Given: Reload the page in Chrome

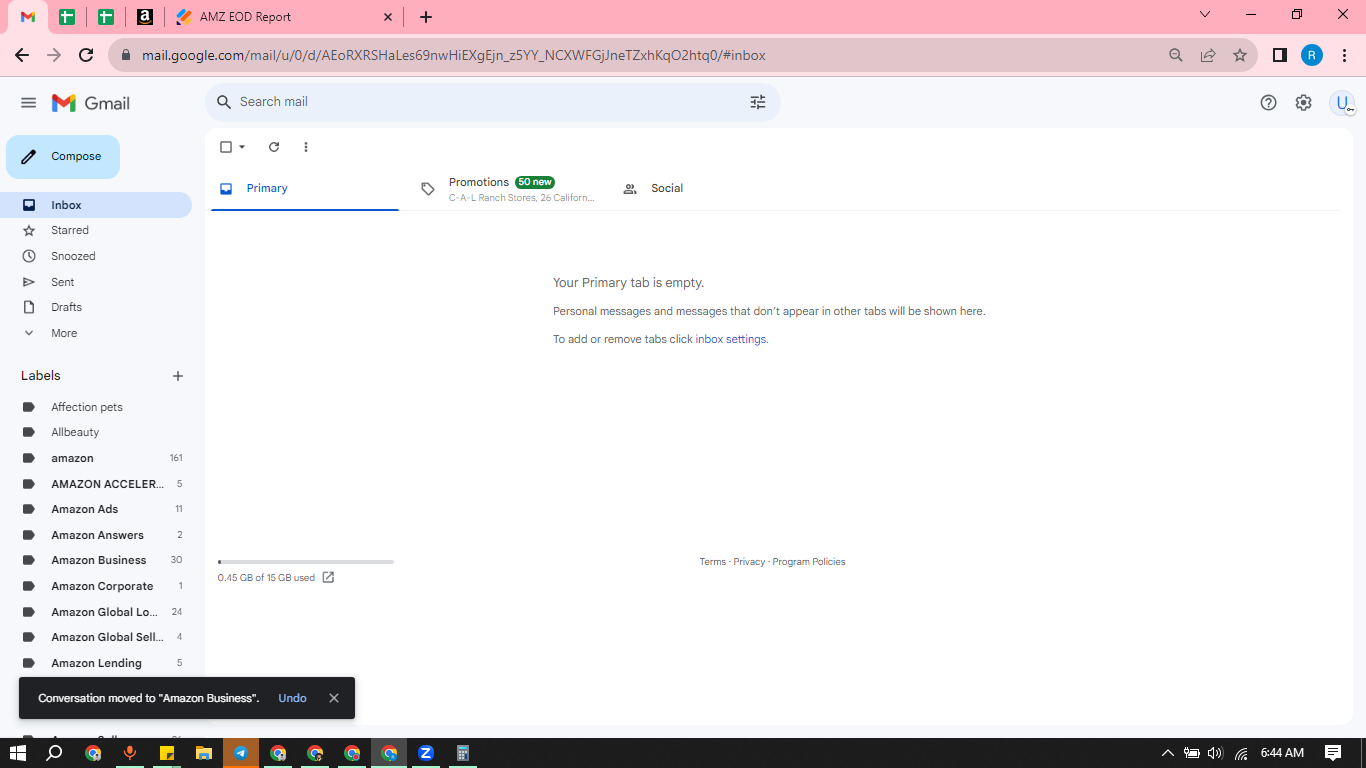Looking at the screenshot, I should [x=86, y=55].
